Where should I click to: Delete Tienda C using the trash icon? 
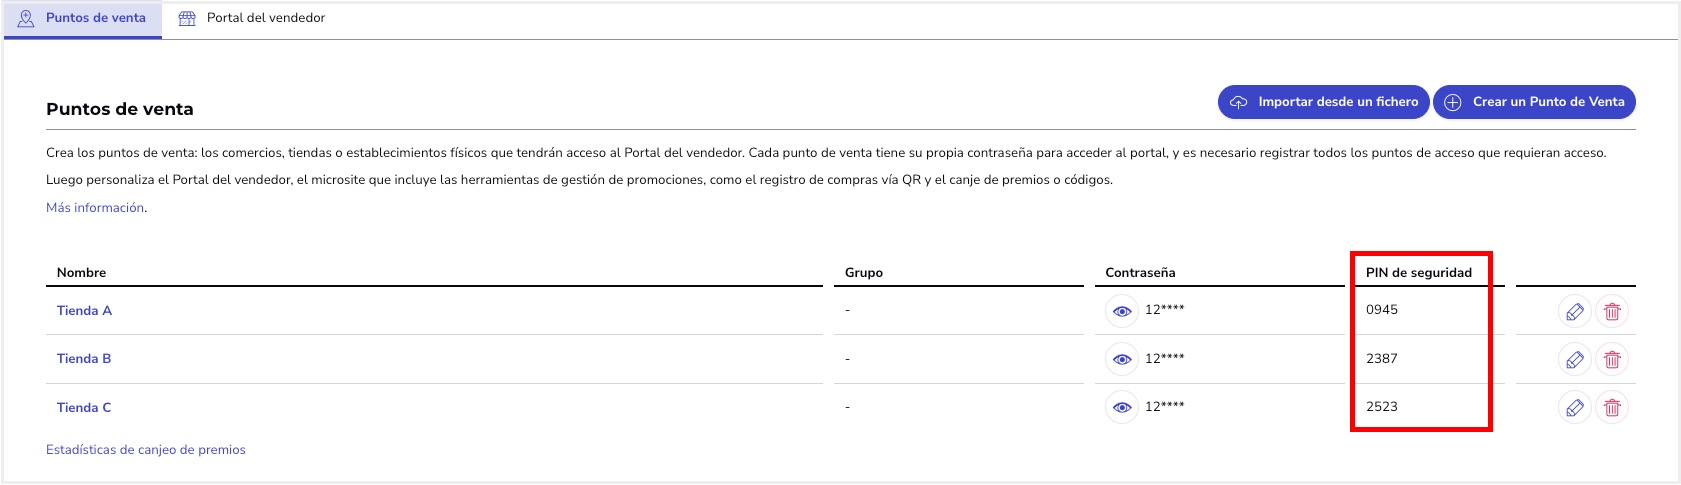(1612, 408)
